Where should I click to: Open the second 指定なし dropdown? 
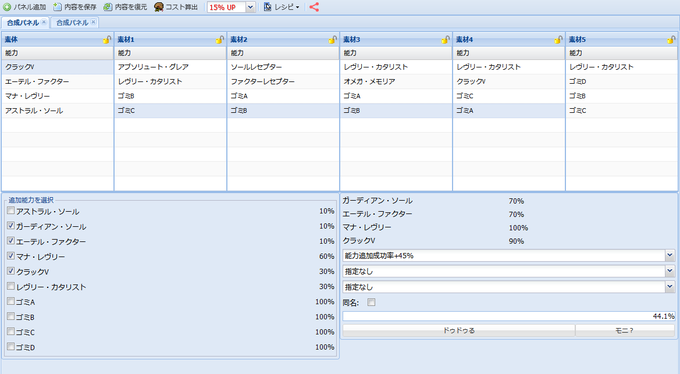click(x=670, y=287)
